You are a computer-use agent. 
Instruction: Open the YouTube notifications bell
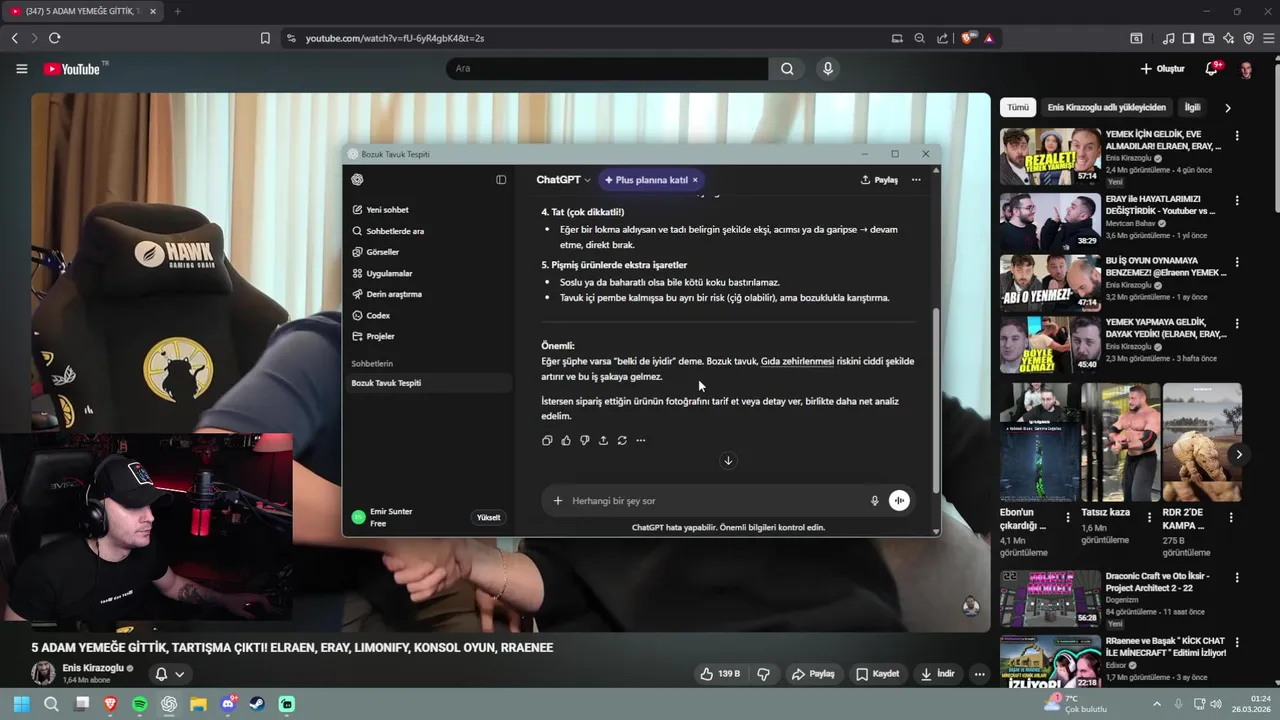click(x=1212, y=69)
